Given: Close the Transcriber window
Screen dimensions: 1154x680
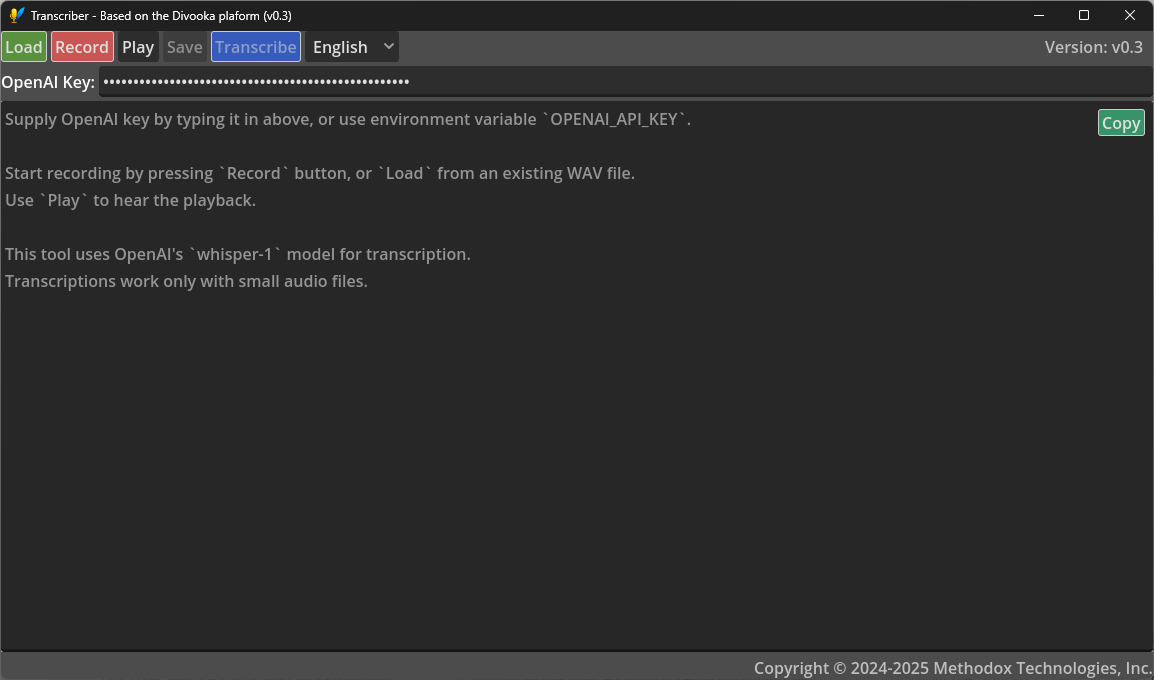Looking at the screenshot, I should pos(1130,15).
